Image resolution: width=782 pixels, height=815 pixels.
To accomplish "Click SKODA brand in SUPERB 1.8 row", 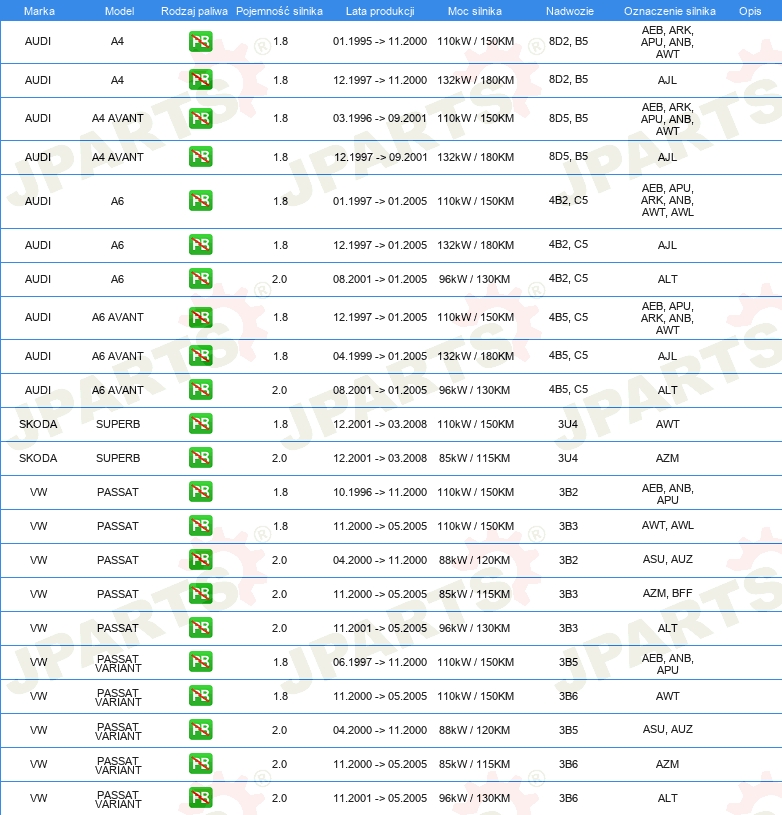I will click(x=38, y=424).
